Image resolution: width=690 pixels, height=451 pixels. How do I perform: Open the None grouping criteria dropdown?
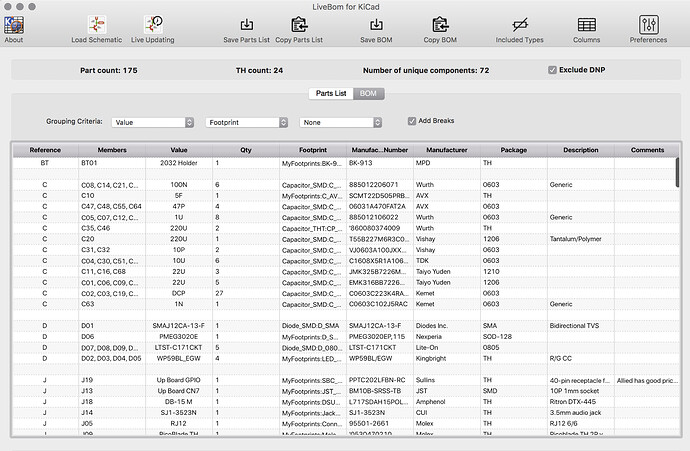[x=341, y=122]
